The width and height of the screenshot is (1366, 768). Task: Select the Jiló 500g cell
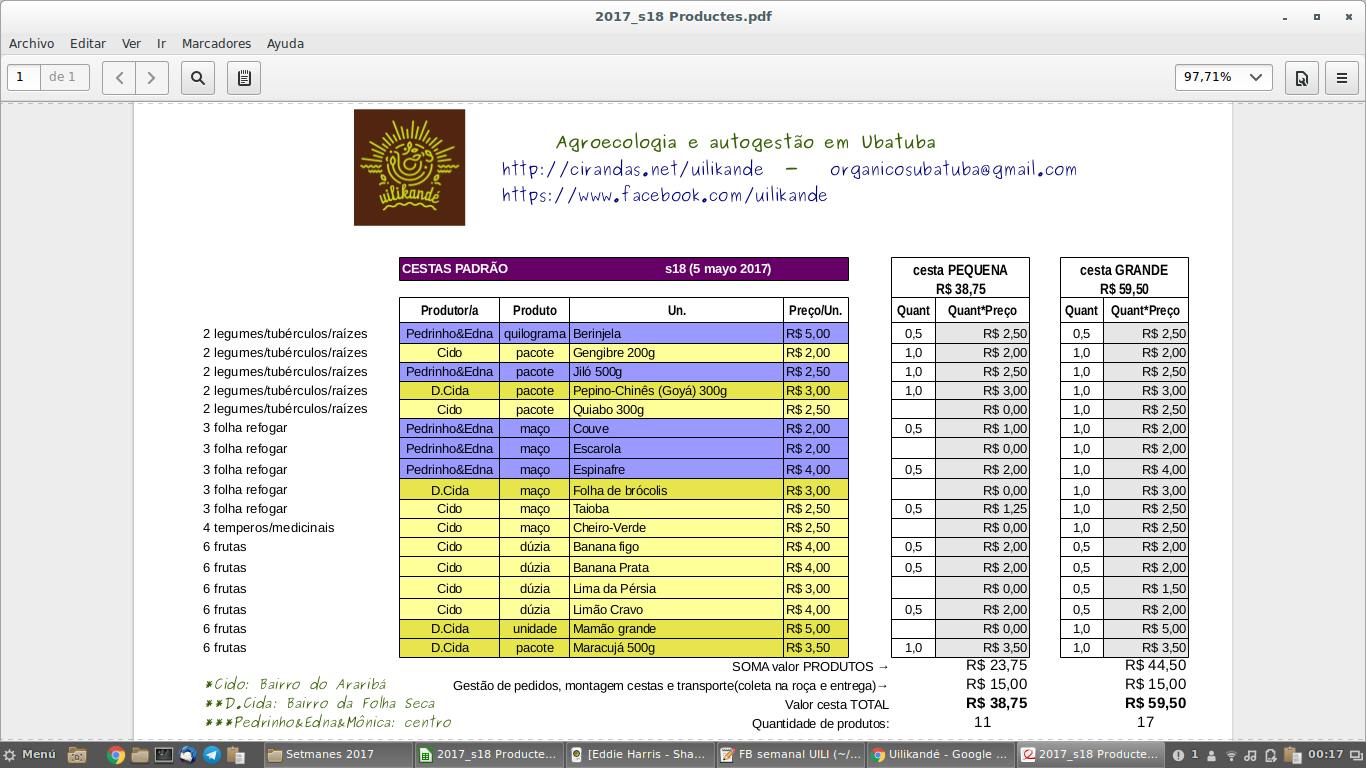coord(676,372)
